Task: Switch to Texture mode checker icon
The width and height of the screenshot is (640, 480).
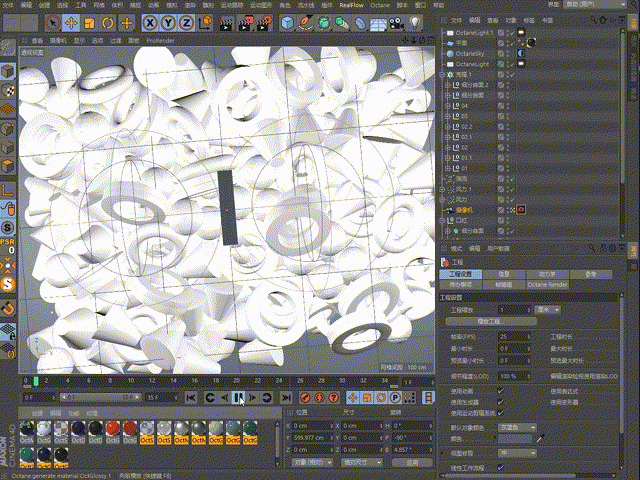Action: [8, 90]
